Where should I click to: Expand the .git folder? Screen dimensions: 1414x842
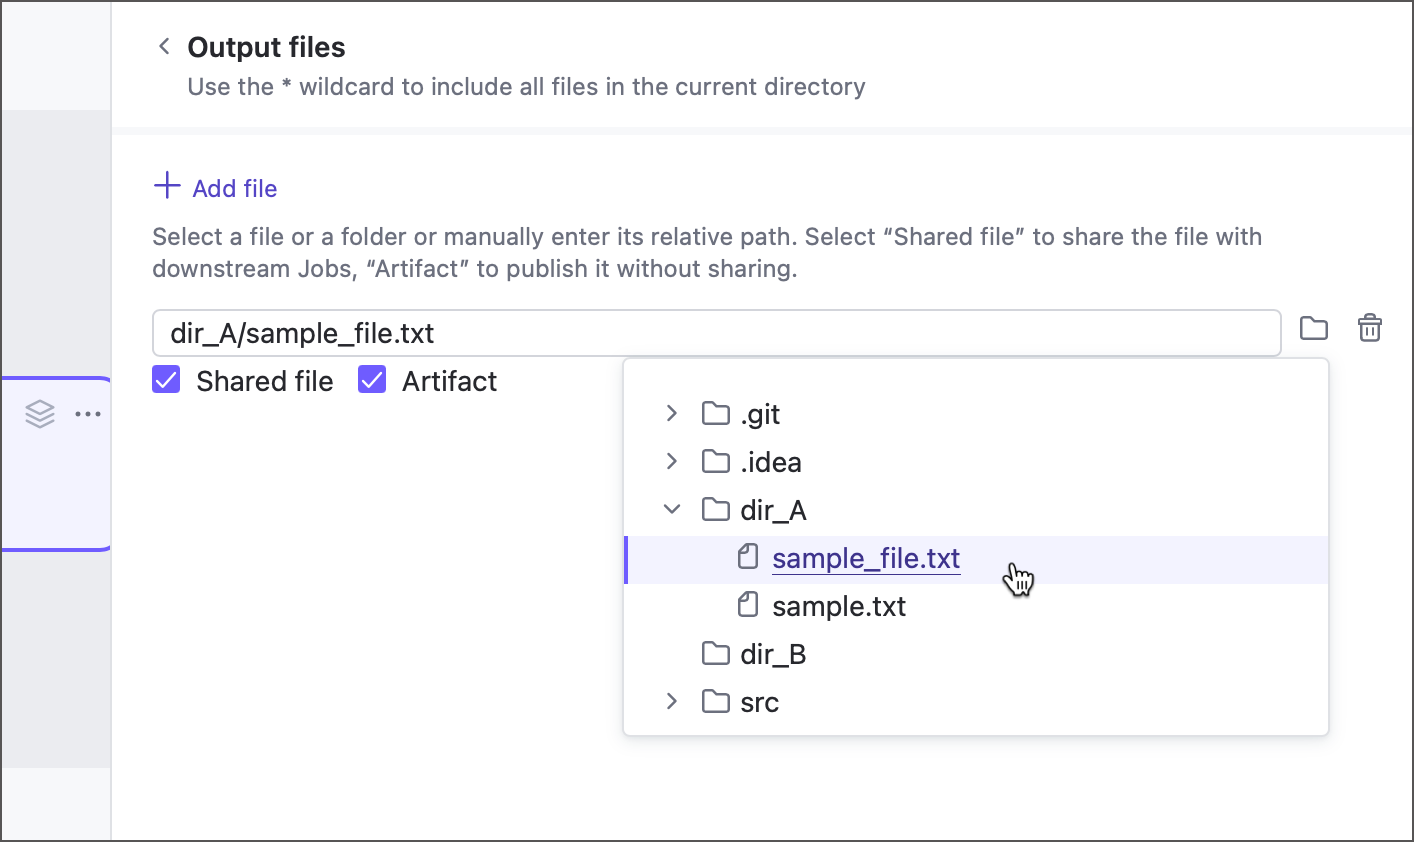click(x=671, y=413)
